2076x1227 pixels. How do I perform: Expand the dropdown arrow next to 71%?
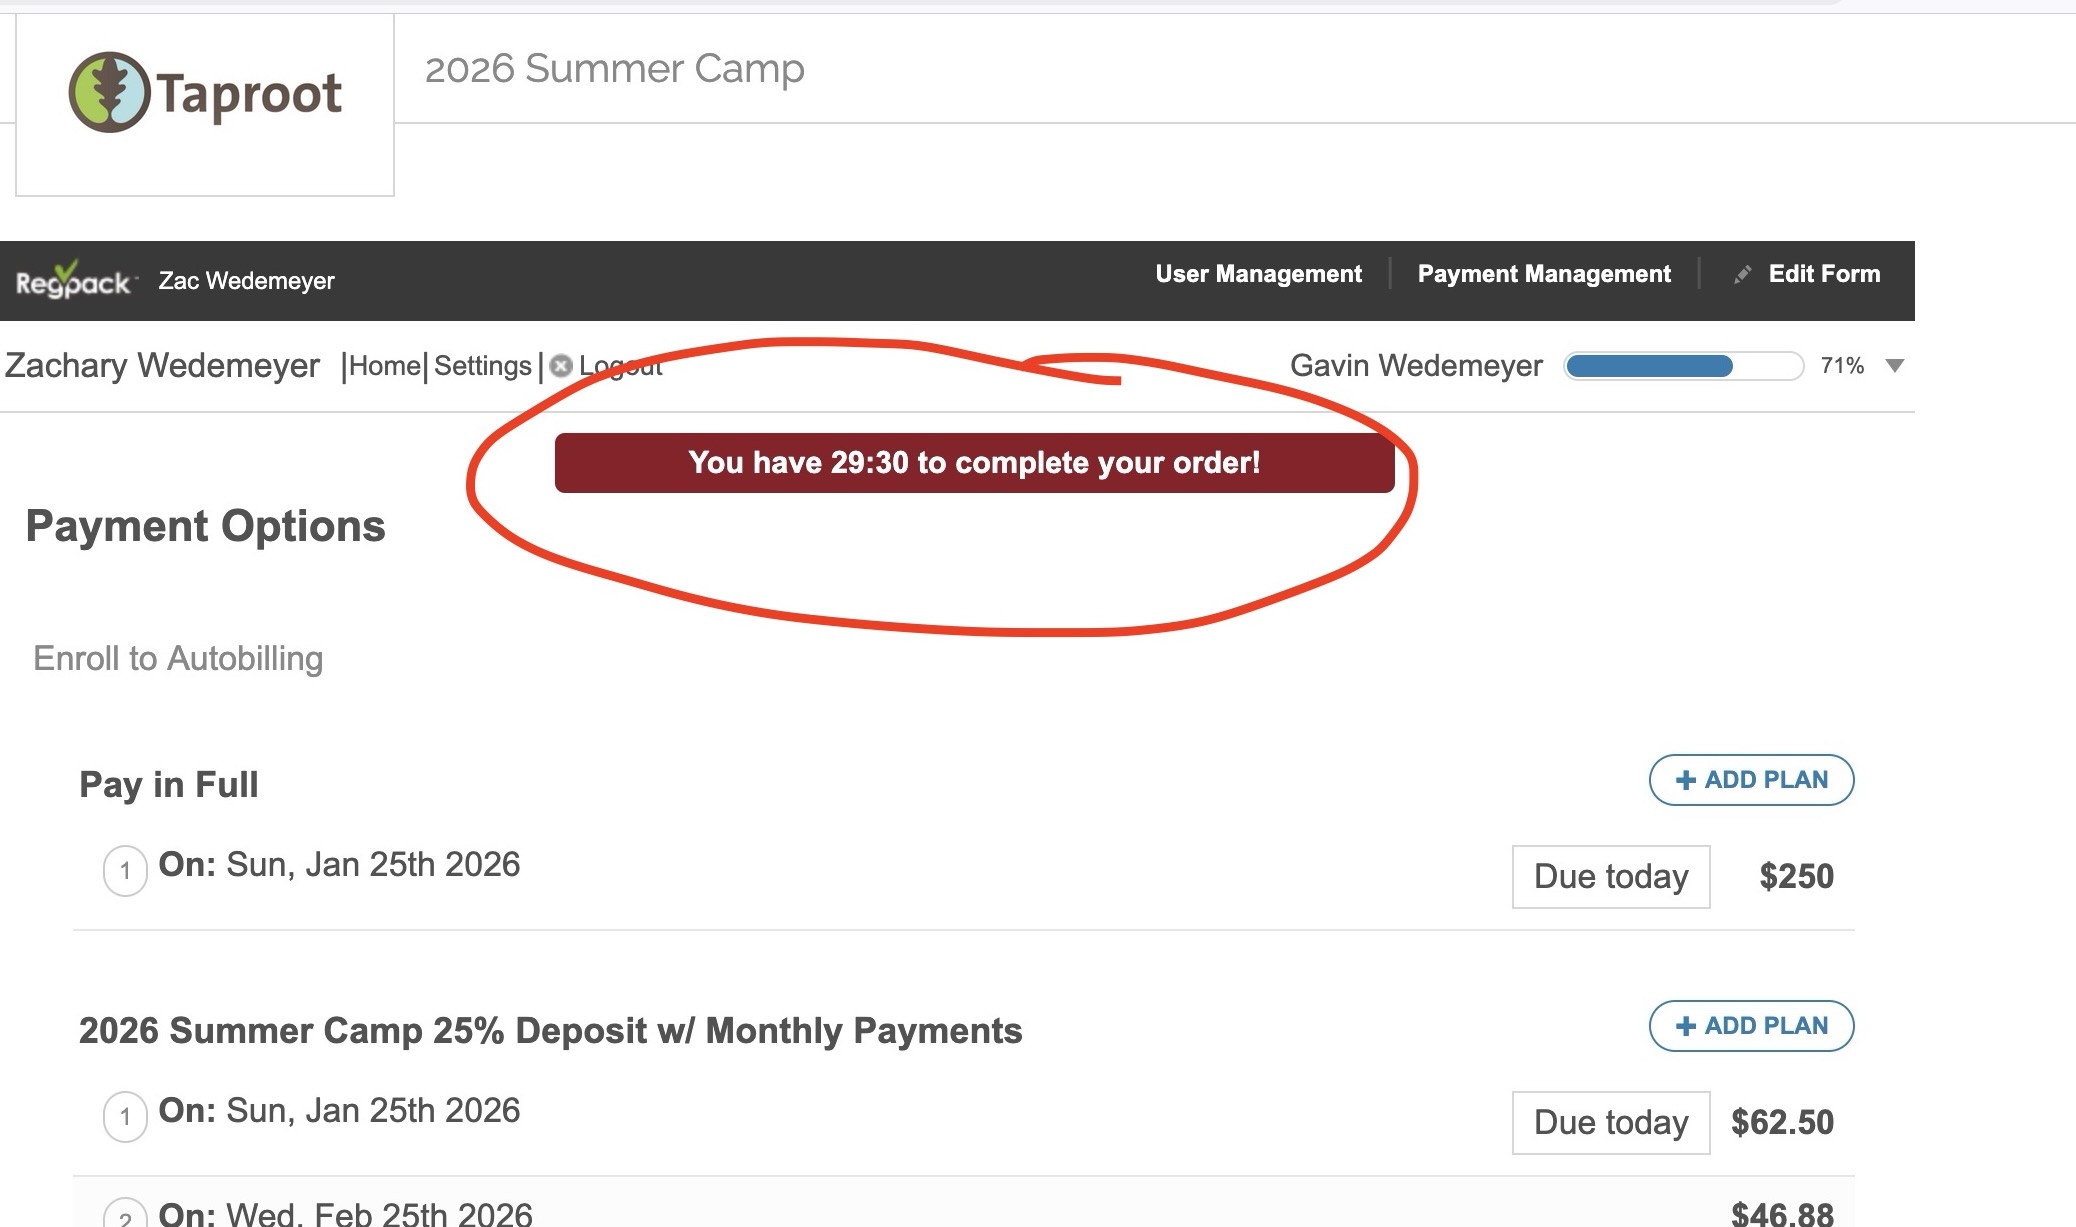1894,366
